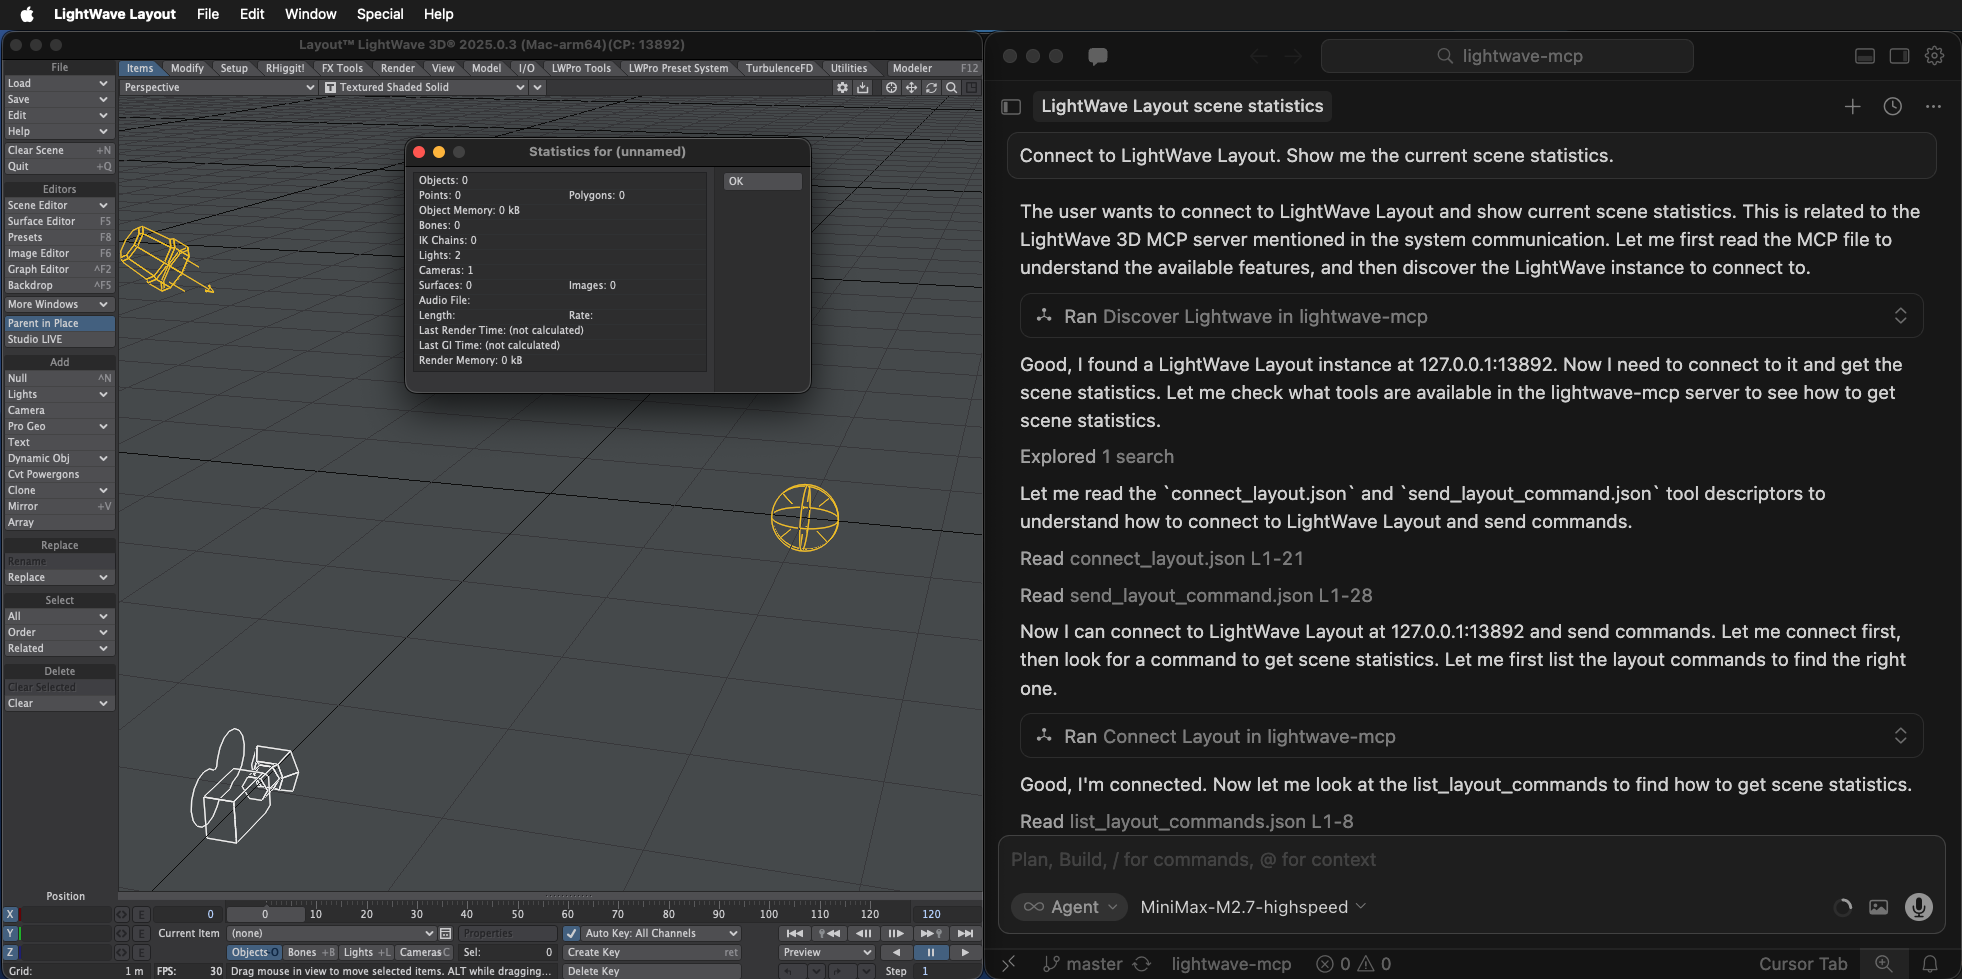Screen dimensions: 1962x979
Task: Click the envelope E button for X
Action: (141, 914)
